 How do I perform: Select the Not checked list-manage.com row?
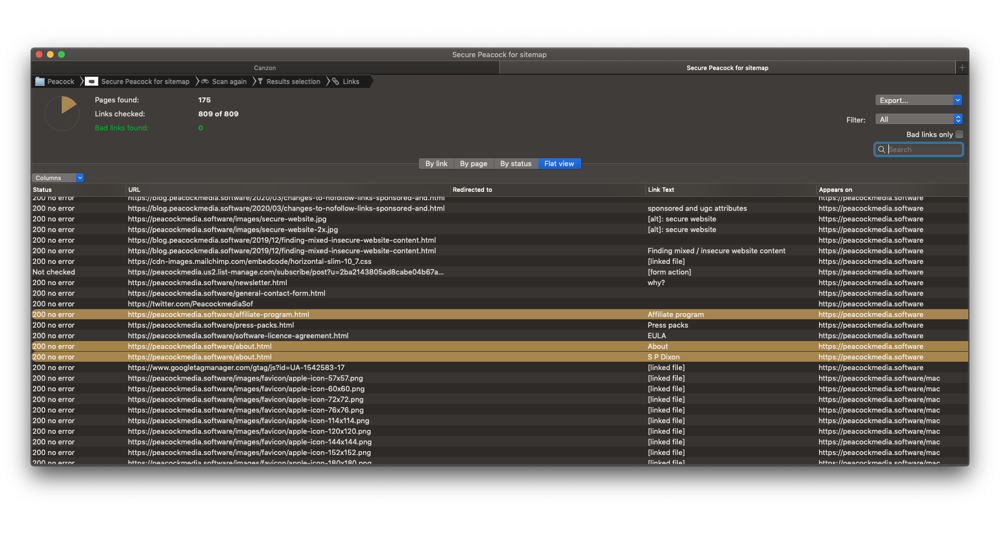coord(500,272)
